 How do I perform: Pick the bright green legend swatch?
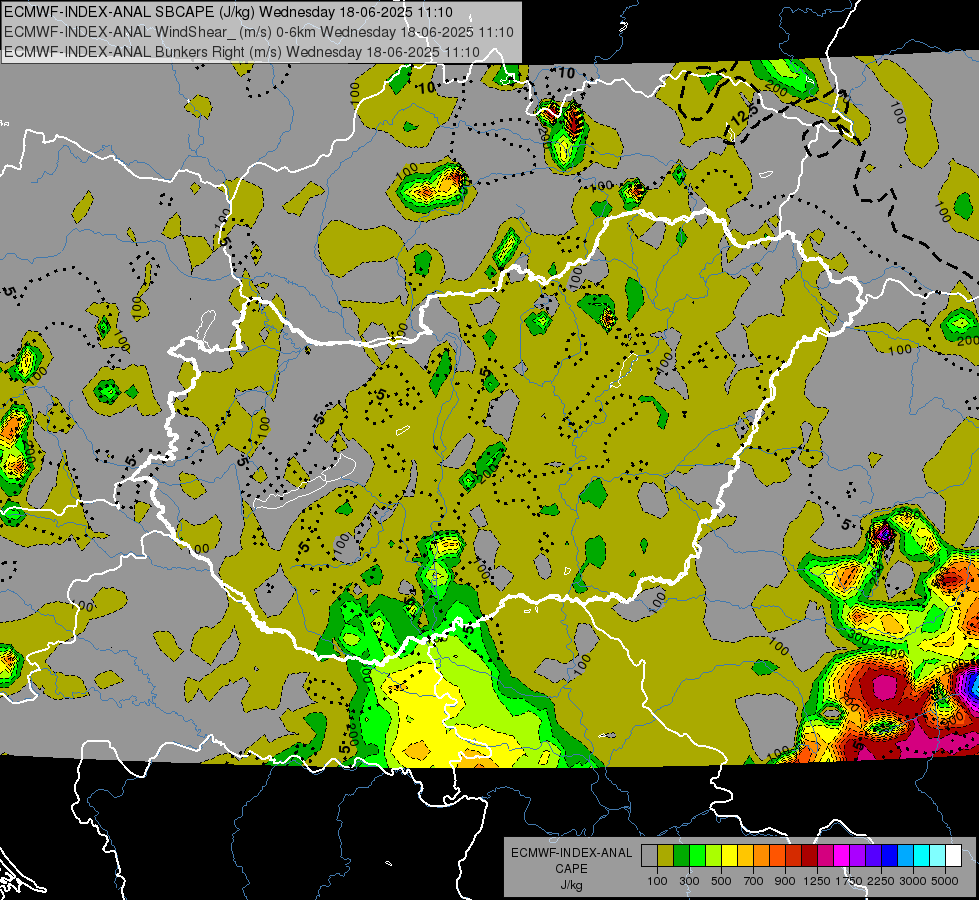click(x=697, y=856)
